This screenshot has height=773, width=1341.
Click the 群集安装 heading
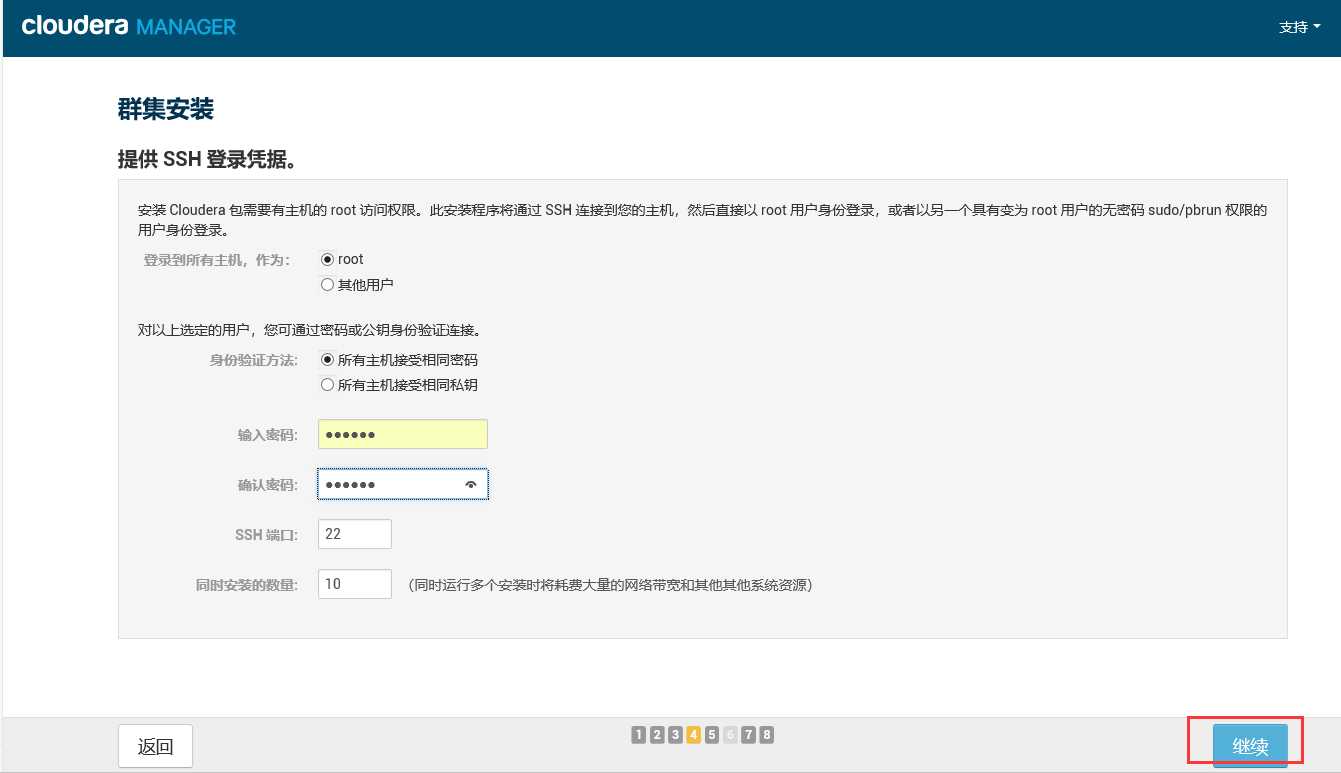tap(166, 109)
